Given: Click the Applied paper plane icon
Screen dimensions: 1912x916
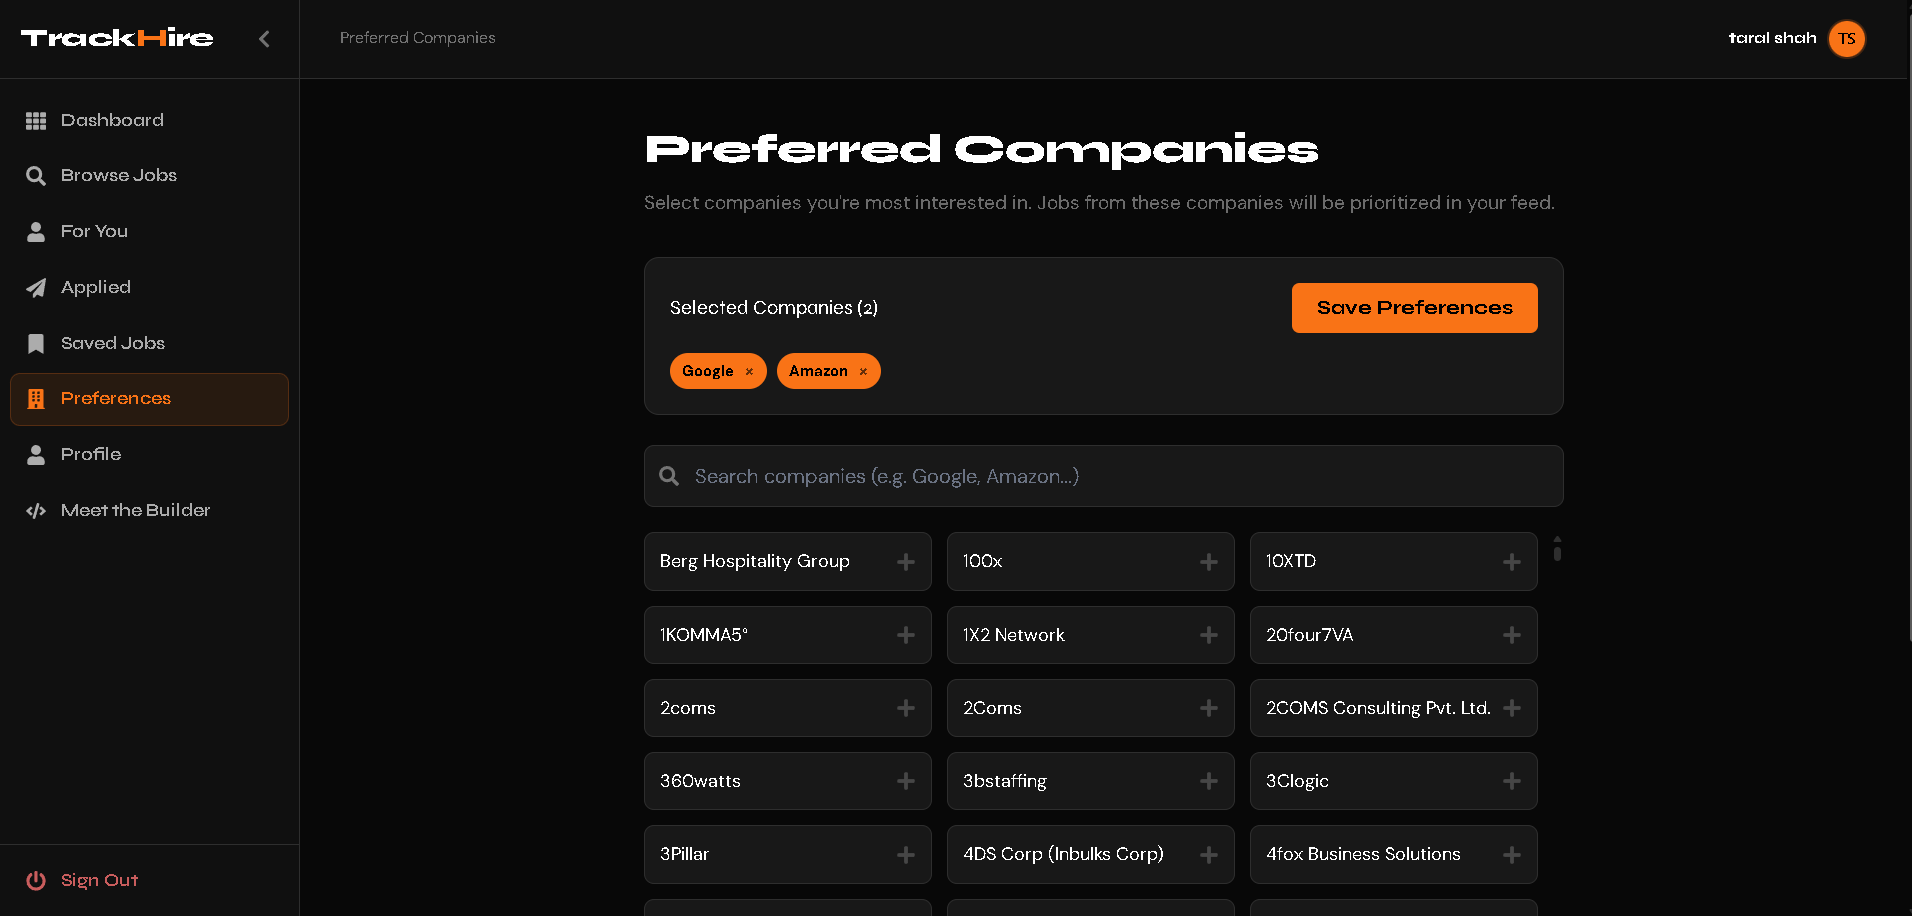Looking at the screenshot, I should click(36, 287).
